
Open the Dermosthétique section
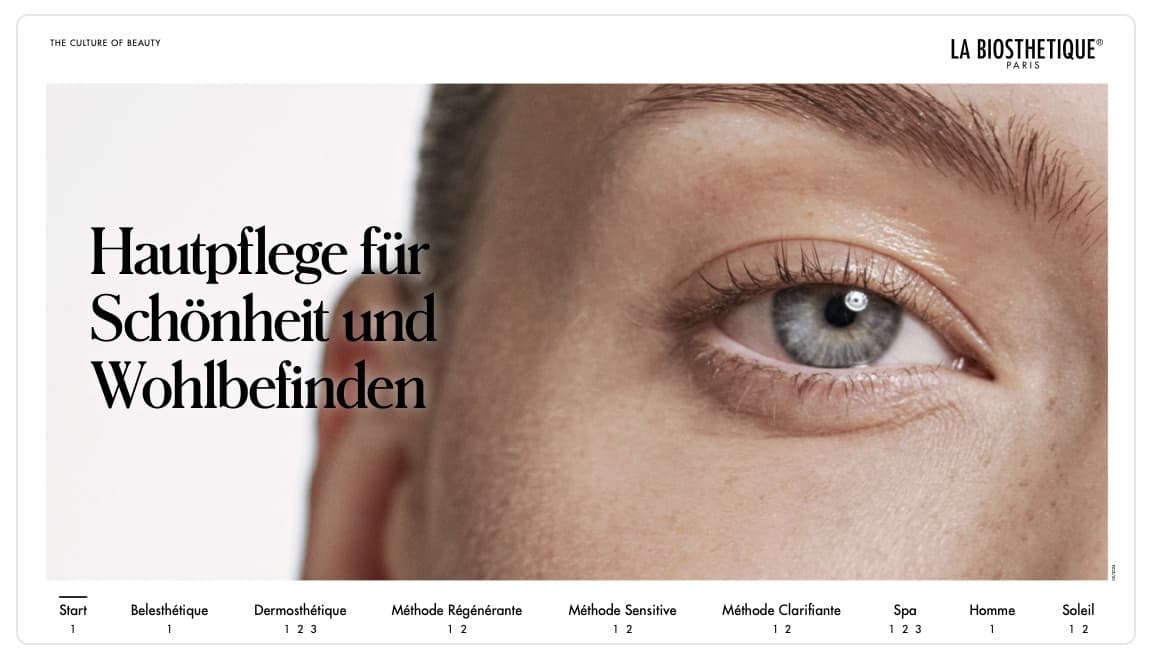[x=300, y=610]
